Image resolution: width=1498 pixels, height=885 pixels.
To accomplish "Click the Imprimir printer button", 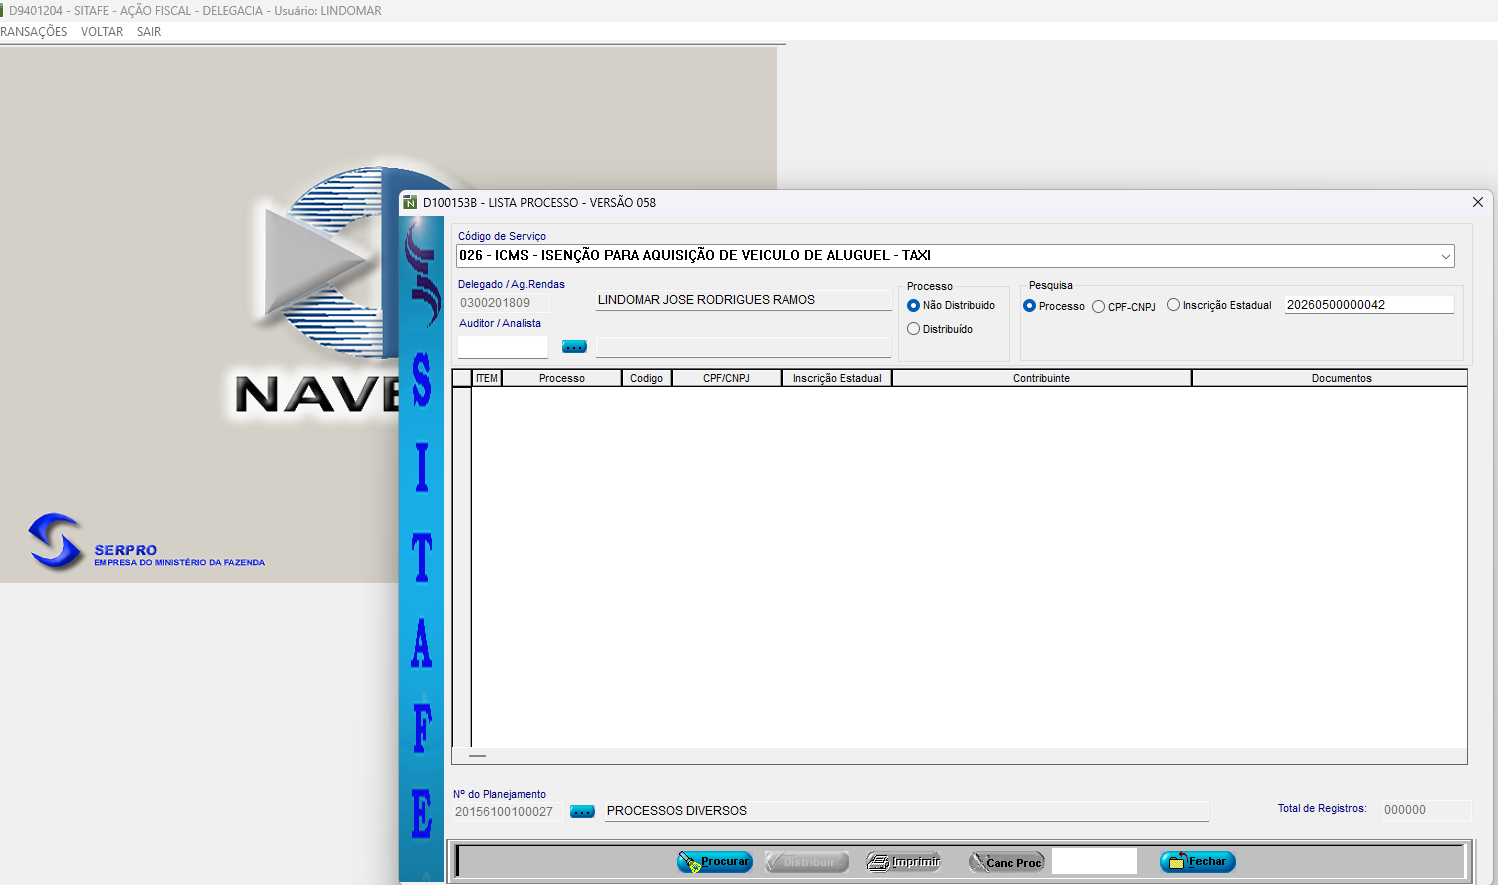I will click(904, 862).
